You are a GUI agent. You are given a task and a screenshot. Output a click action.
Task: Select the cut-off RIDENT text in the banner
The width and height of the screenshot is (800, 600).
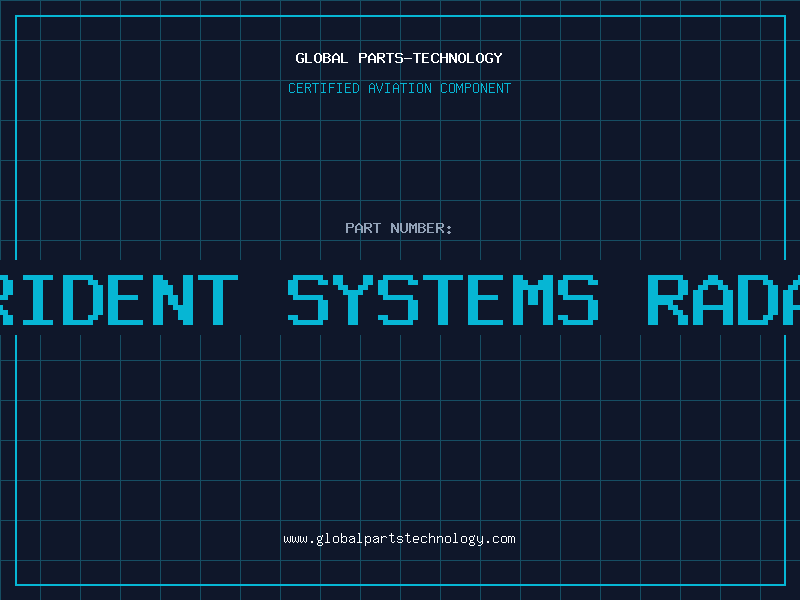click(117, 299)
